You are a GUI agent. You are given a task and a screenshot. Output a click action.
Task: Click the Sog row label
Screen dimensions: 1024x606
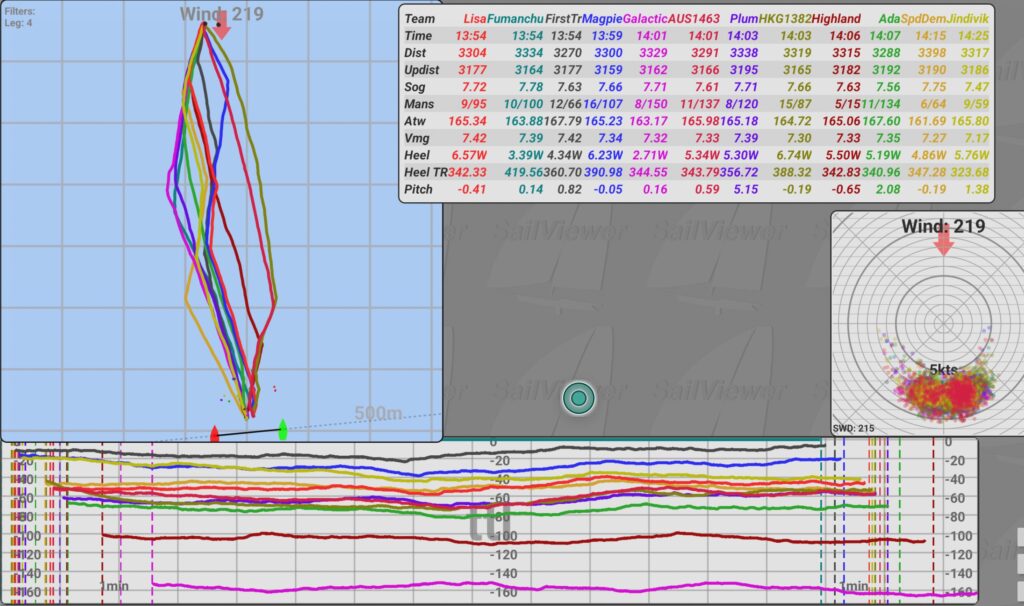415,87
